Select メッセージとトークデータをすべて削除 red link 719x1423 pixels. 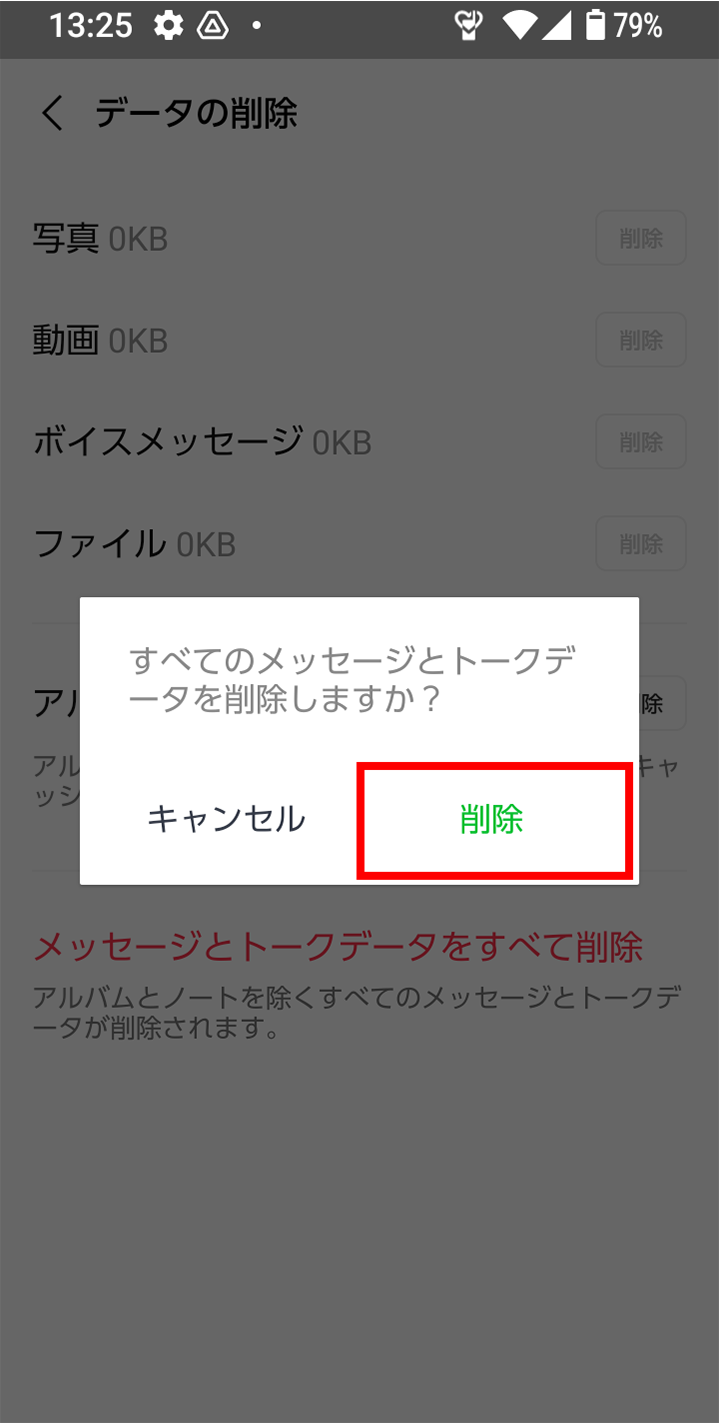[338, 946]
